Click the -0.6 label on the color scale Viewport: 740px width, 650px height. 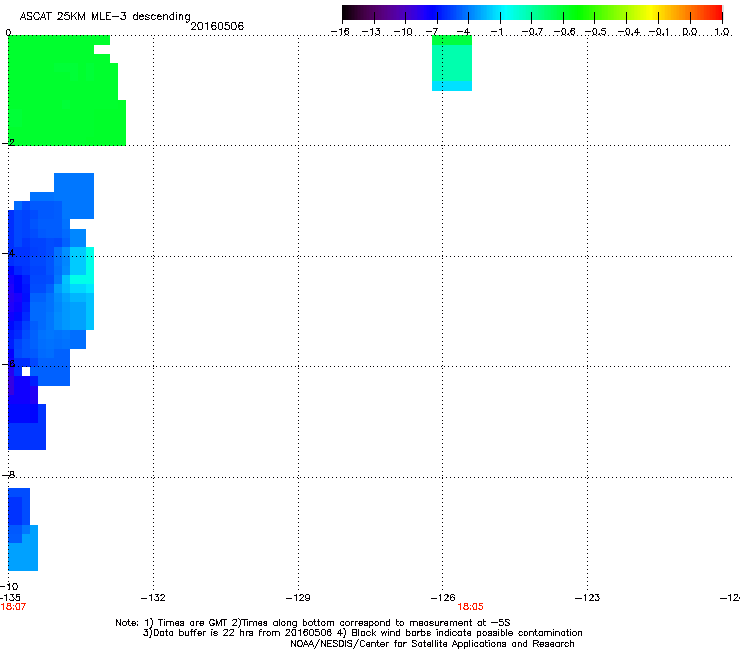(x=564, y=32)
